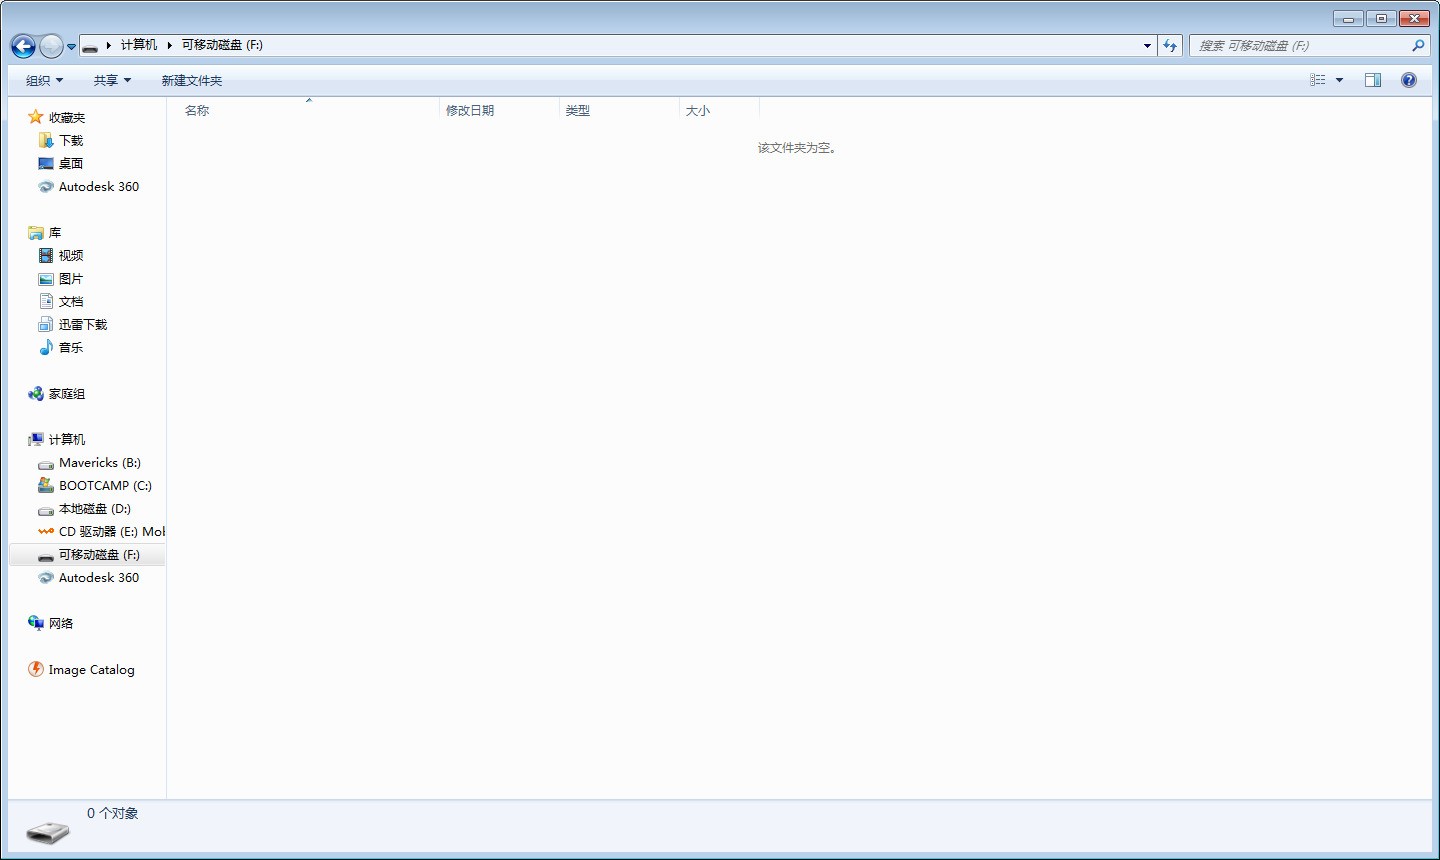Open the 组织 dropdown menu
1440x860 pixels.
(44, 81)
